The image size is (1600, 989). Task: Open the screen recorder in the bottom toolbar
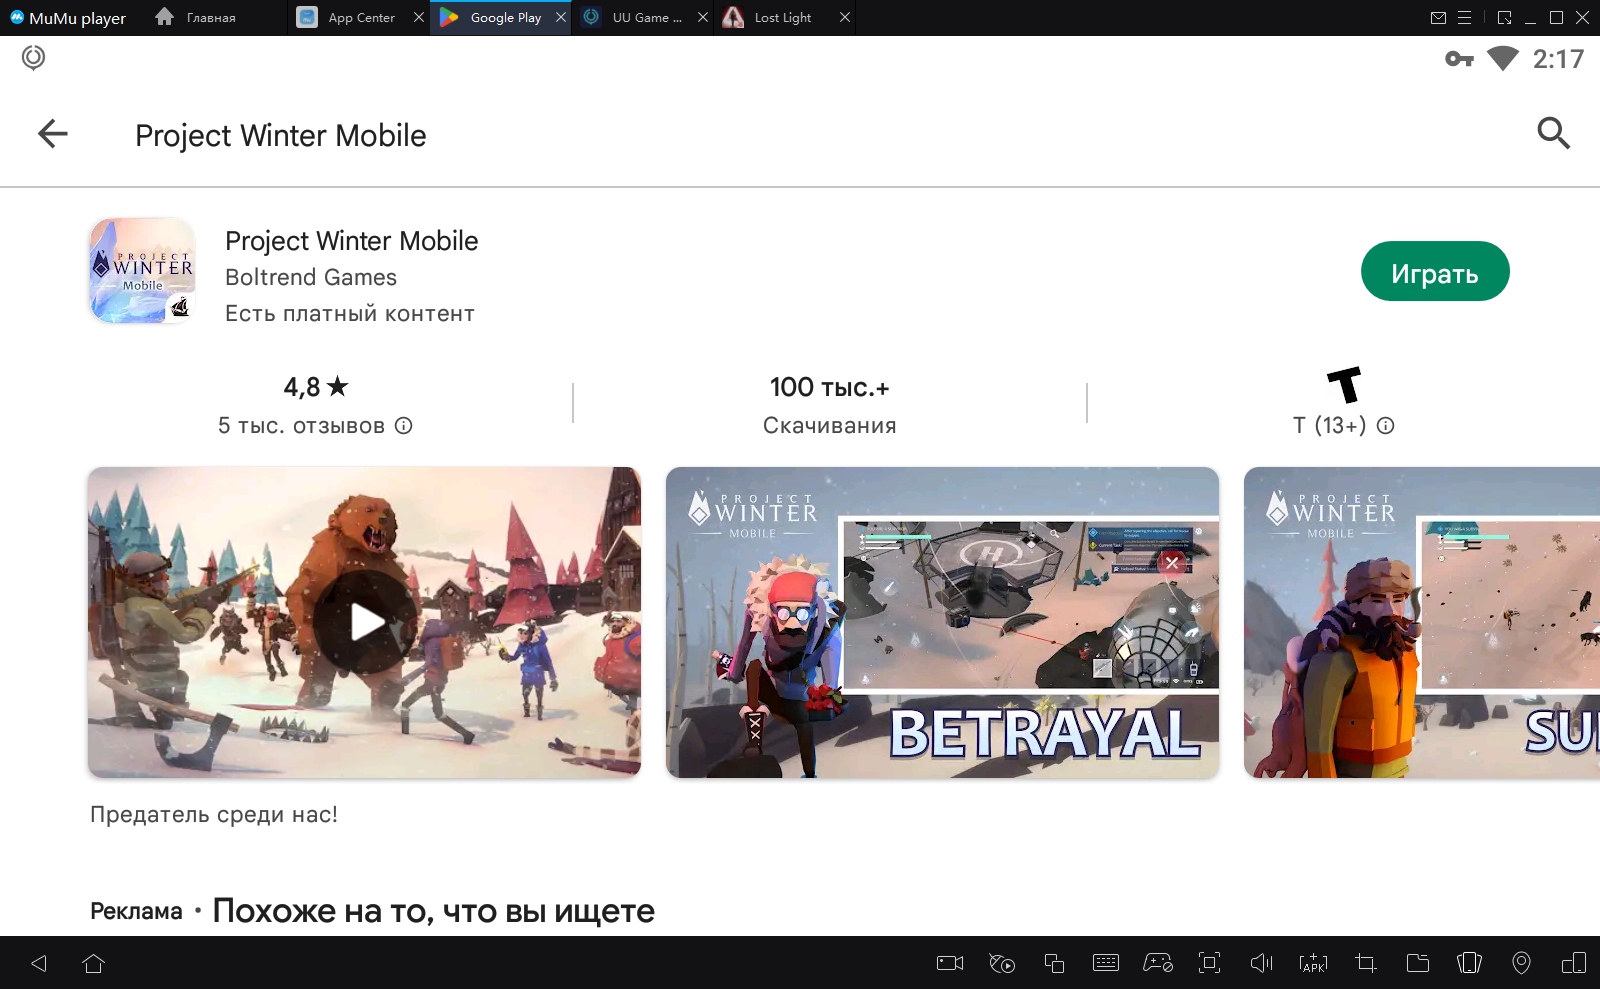[x=949, y=963]
